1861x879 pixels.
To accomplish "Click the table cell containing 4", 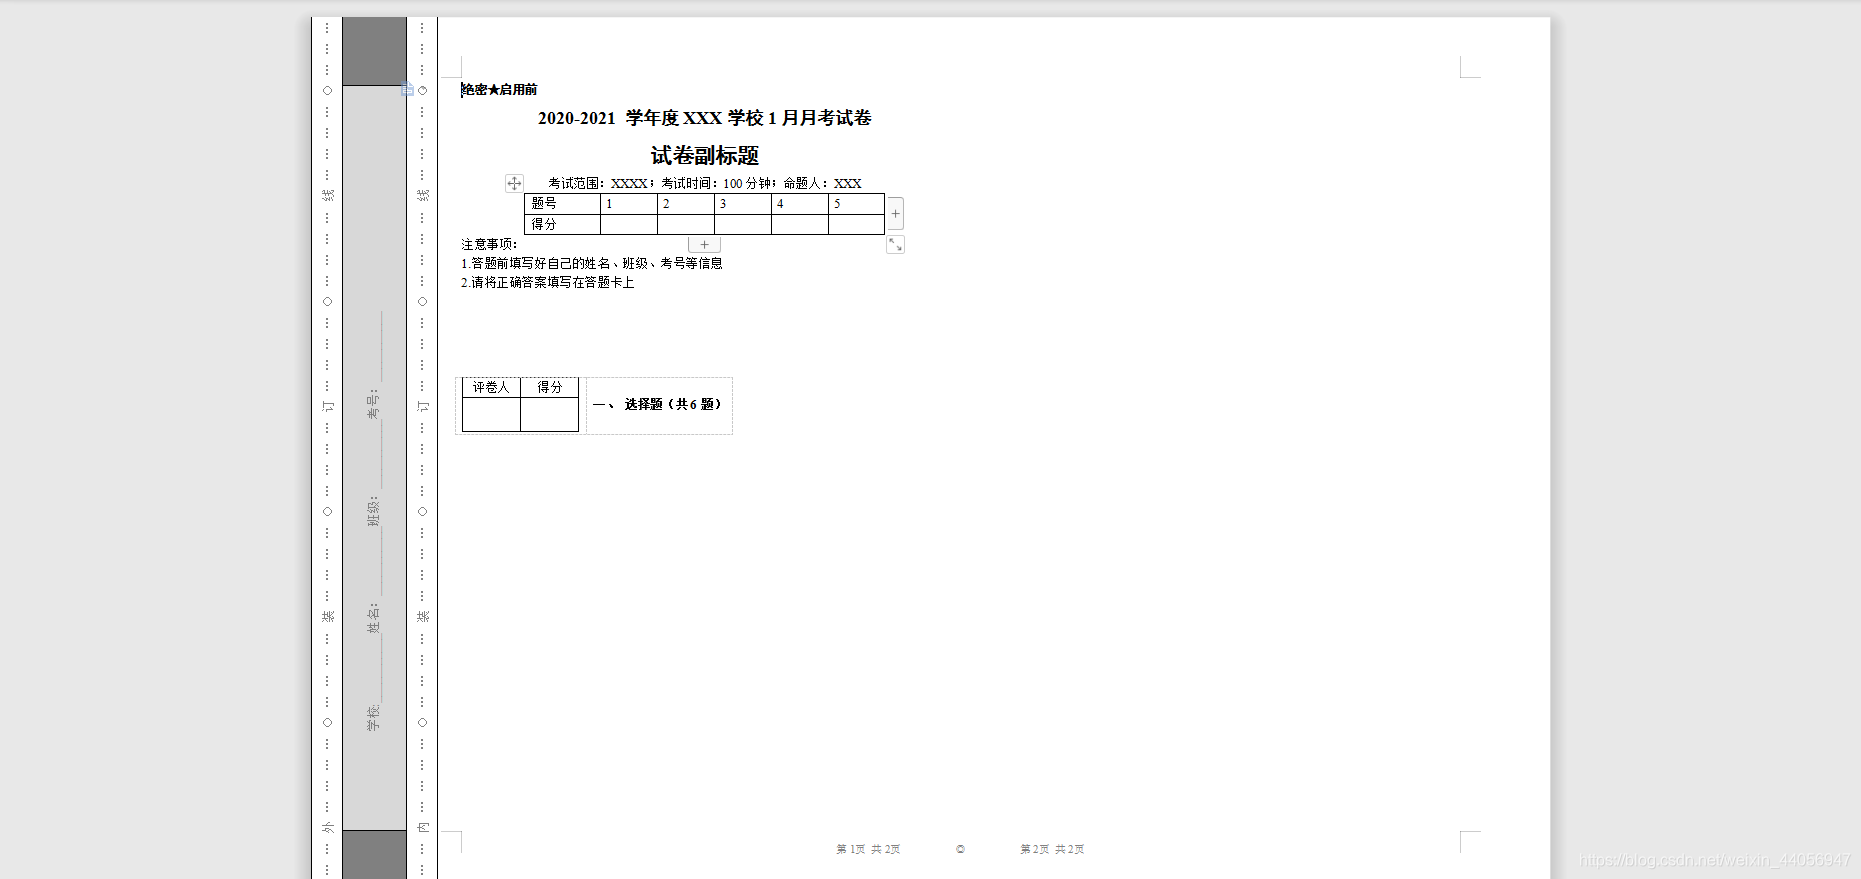I will click(x=800, y=204).
